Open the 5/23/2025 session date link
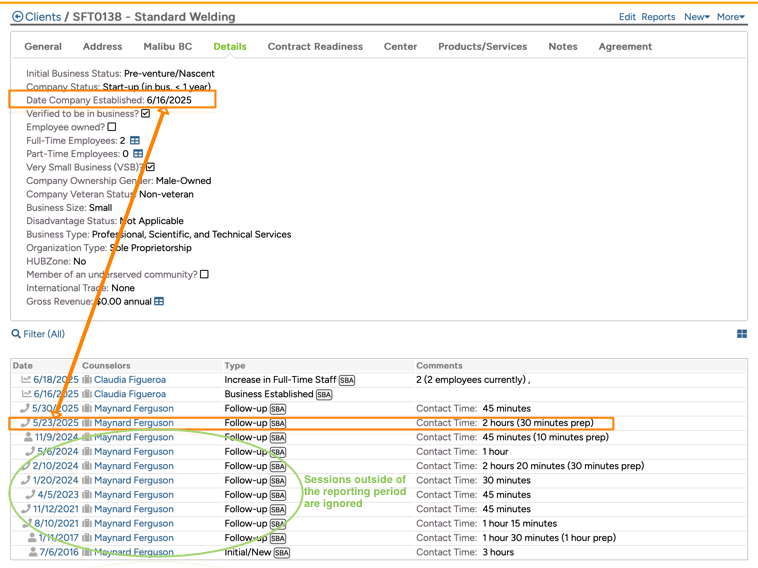This screenshot has height=568, width=758. pyautogui.click(x=55, y=423)
